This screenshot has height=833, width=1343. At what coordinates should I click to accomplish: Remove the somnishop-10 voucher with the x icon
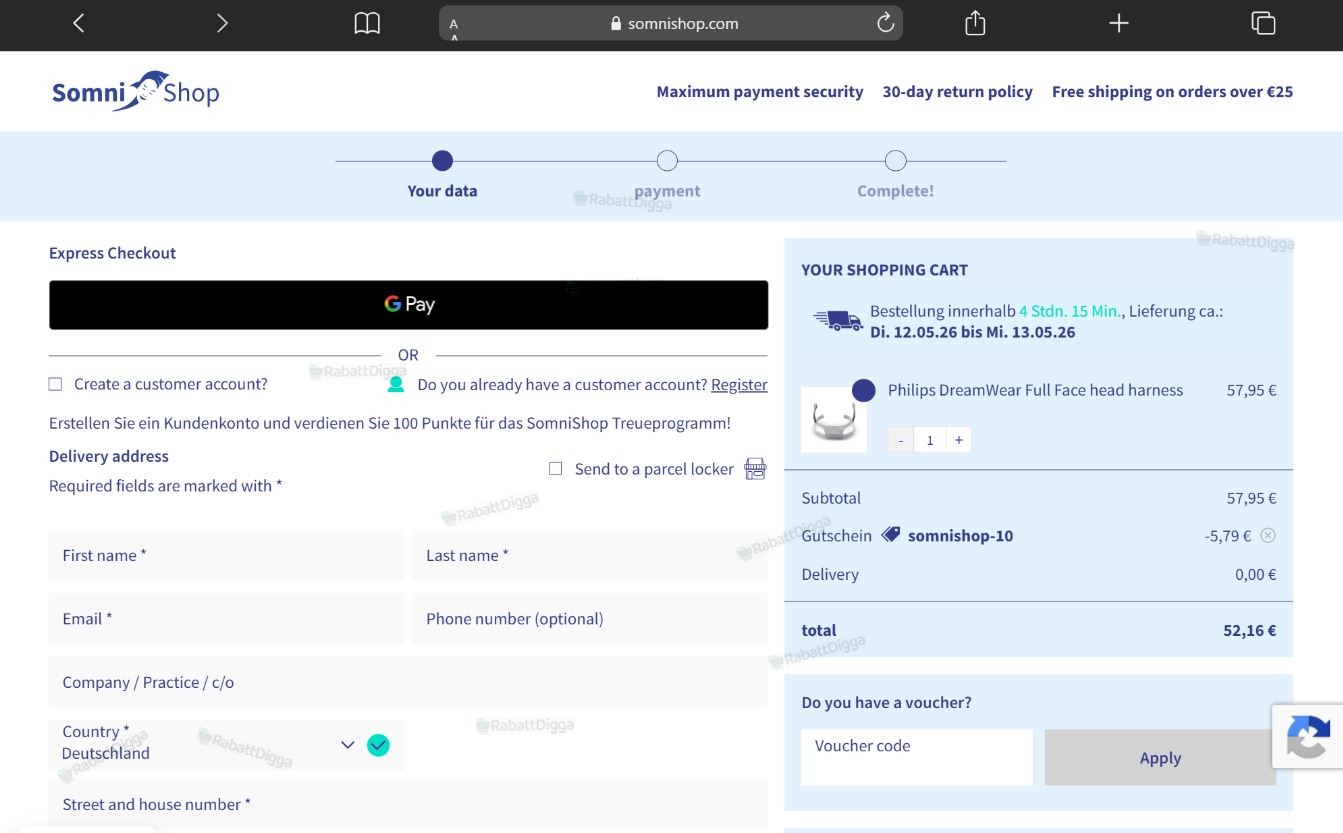[x=1268, y=535]
